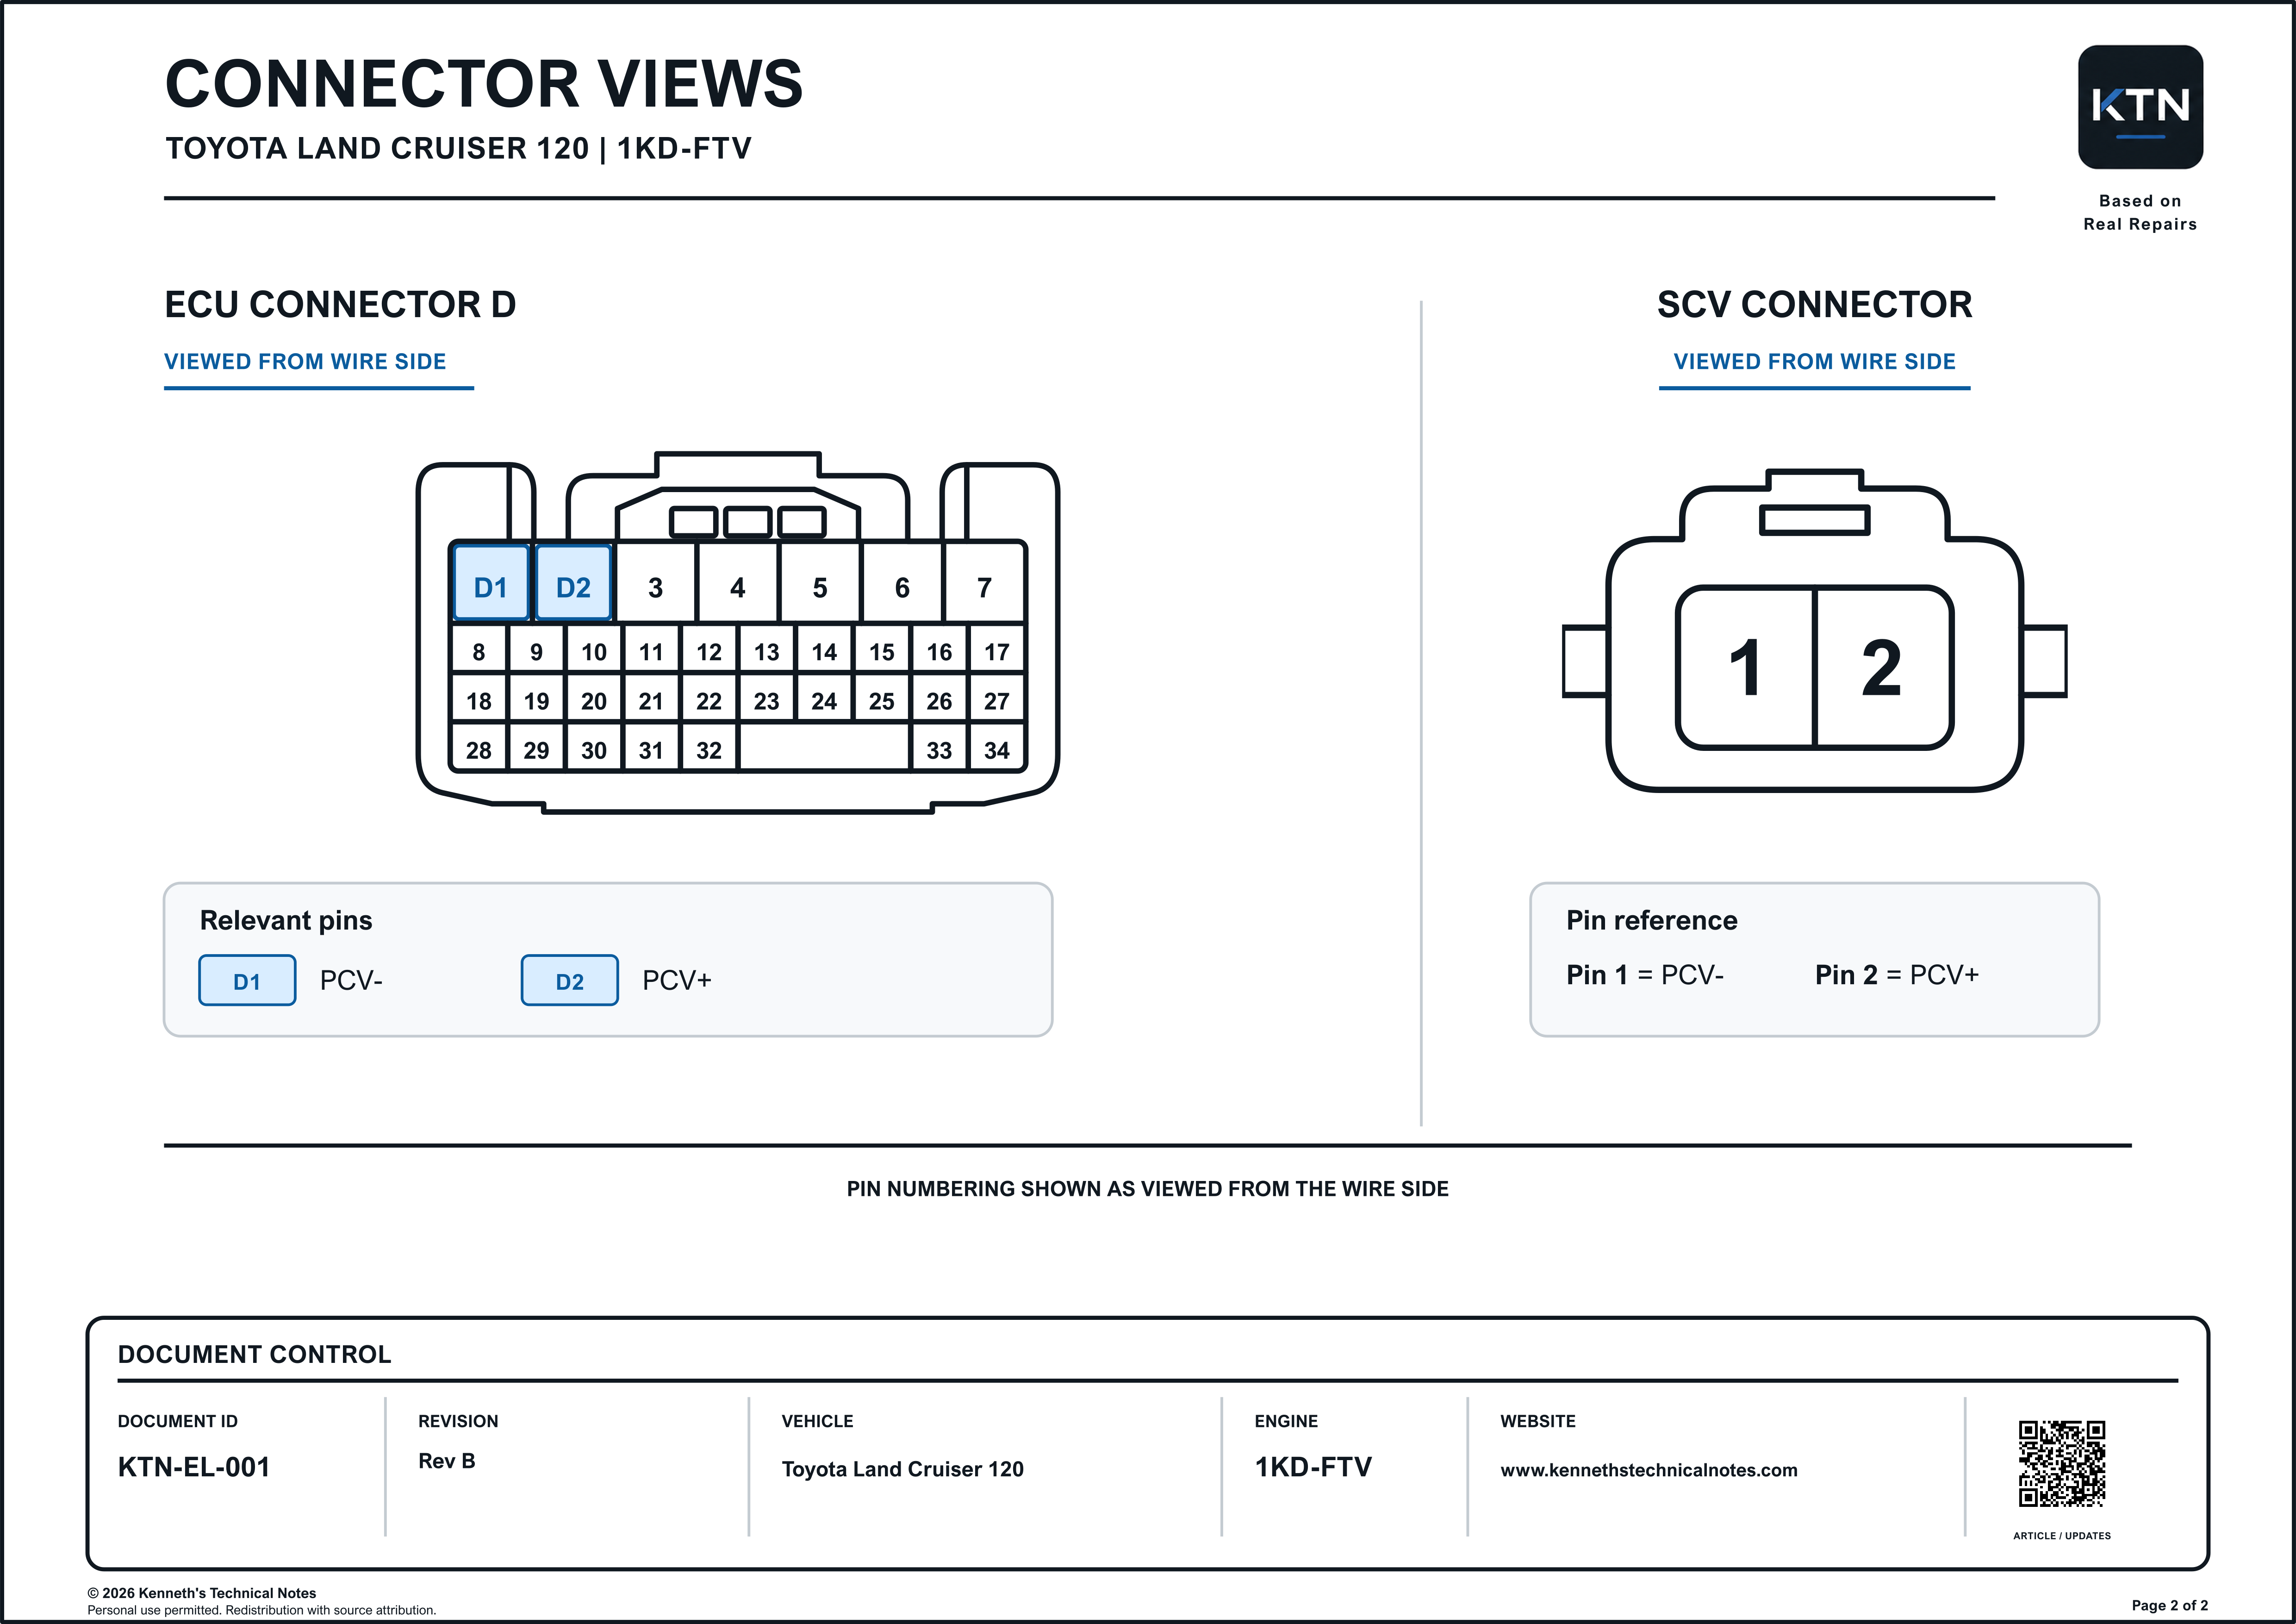This screenshot has height=1624, width=2296.
Task: Click the 'ARTICLE / UPDATES' caption
Action: [x=2062, y=1536]
